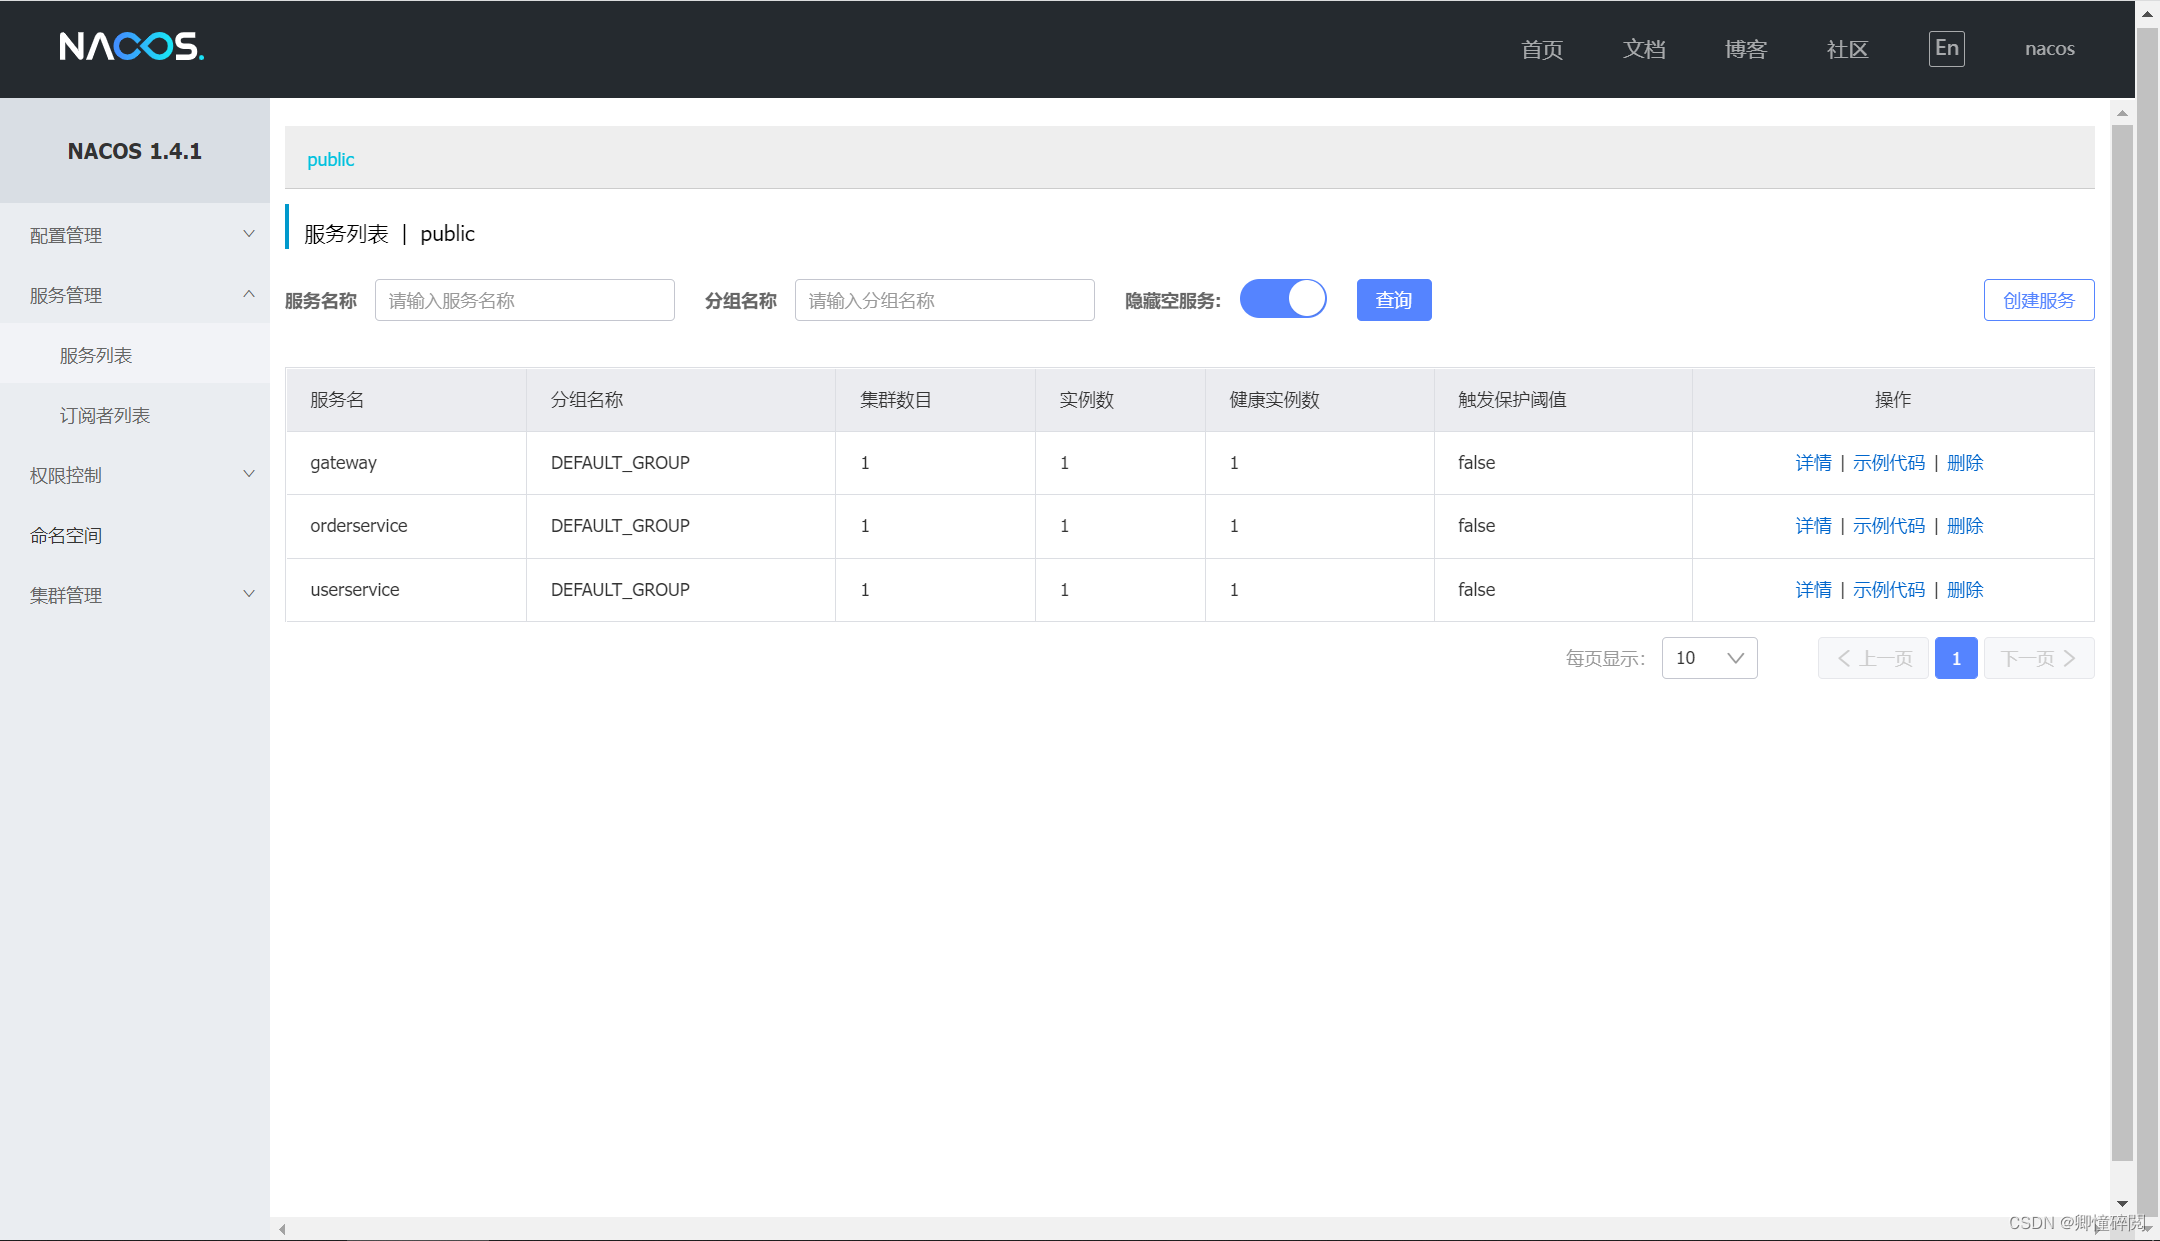The image size is (2160, 1241).
Task: Focus the 分组名称 input field
Action: 945,300
